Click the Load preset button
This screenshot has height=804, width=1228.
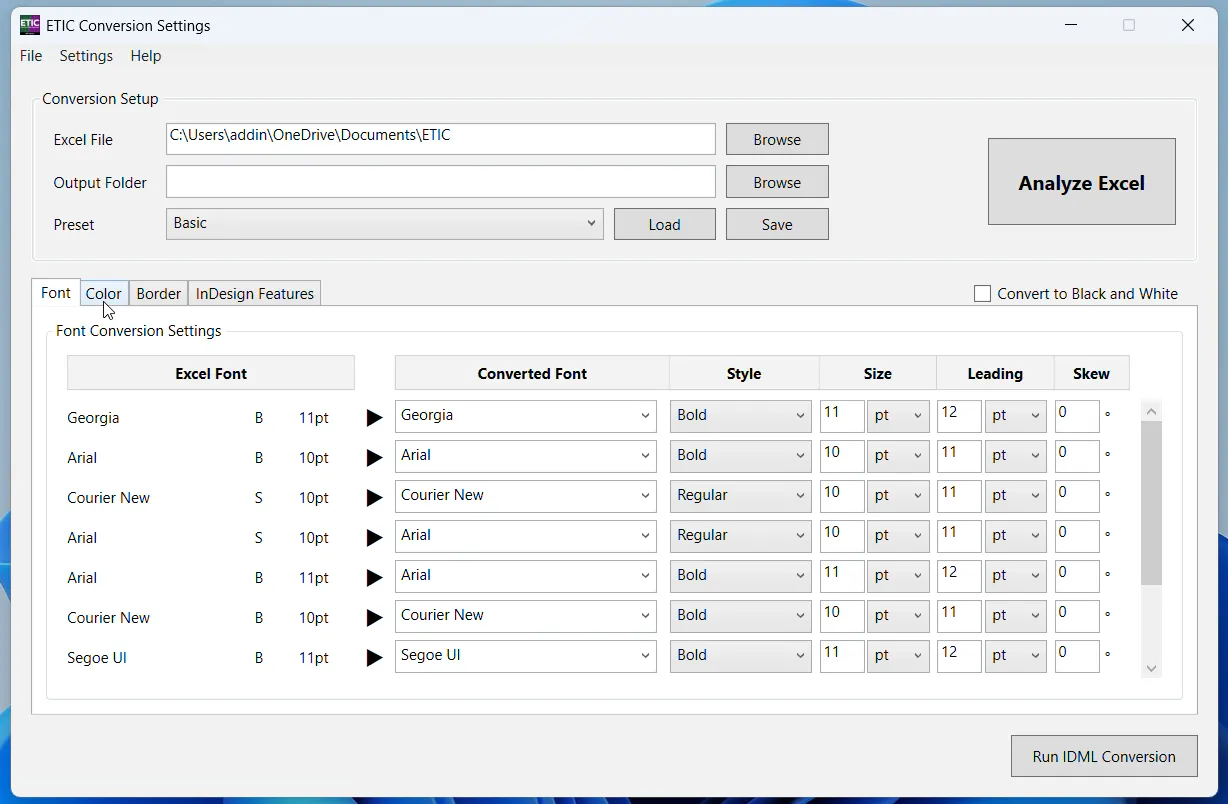point(665,224)
